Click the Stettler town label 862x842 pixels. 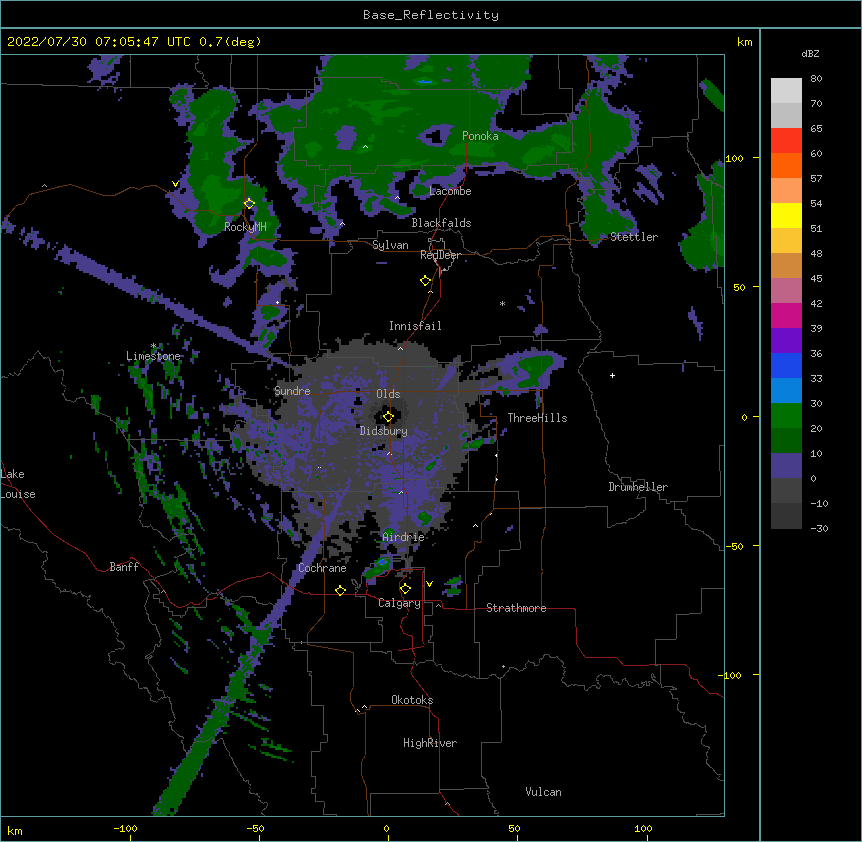pyautogui.click(x=634, y=237)
